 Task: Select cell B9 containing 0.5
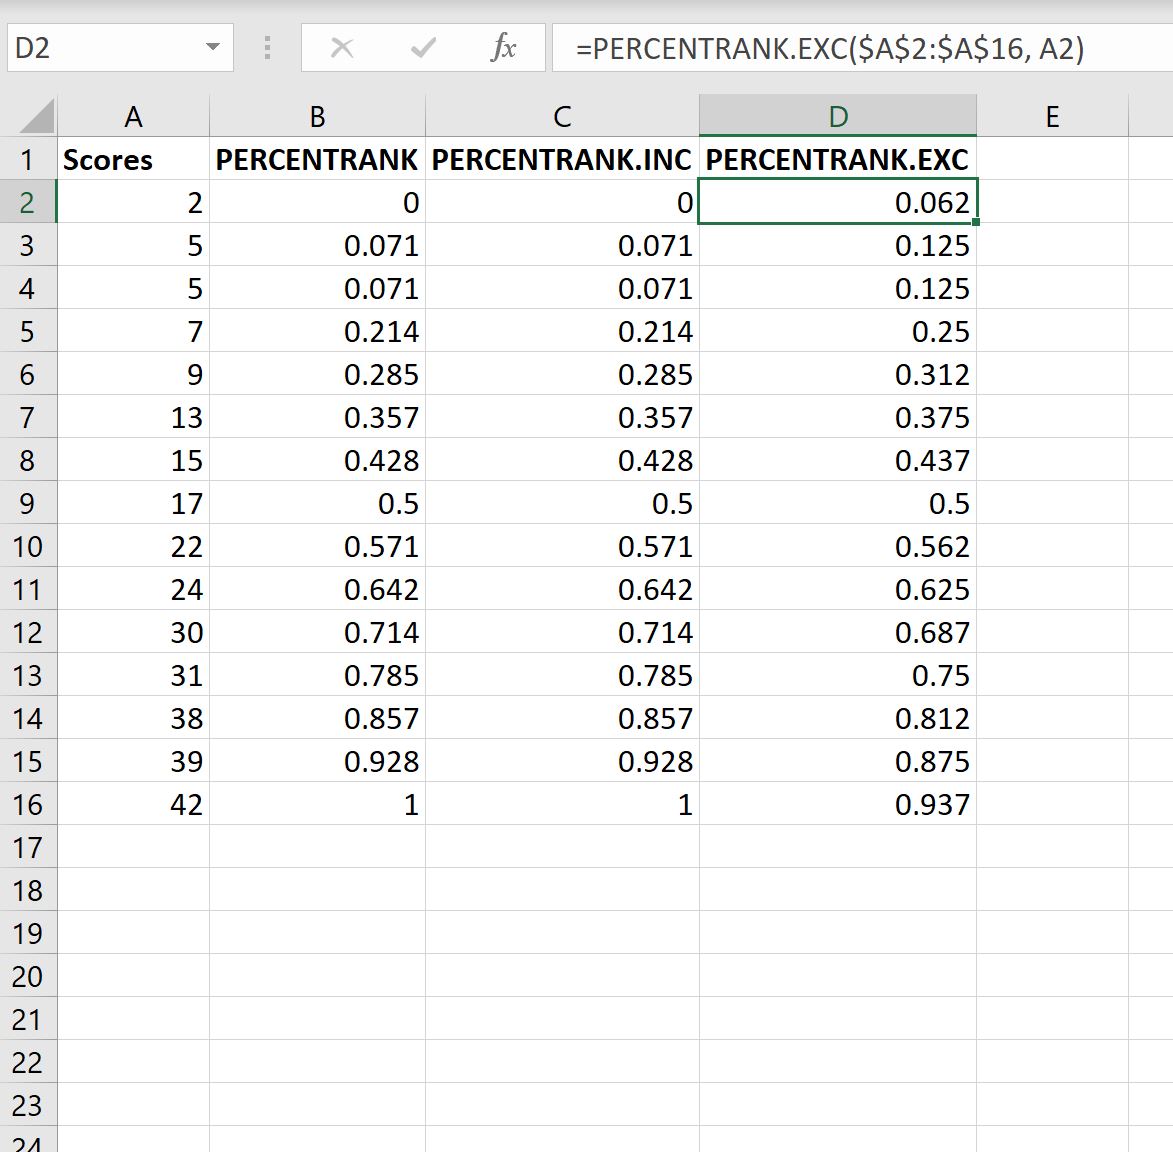(317, 503)
